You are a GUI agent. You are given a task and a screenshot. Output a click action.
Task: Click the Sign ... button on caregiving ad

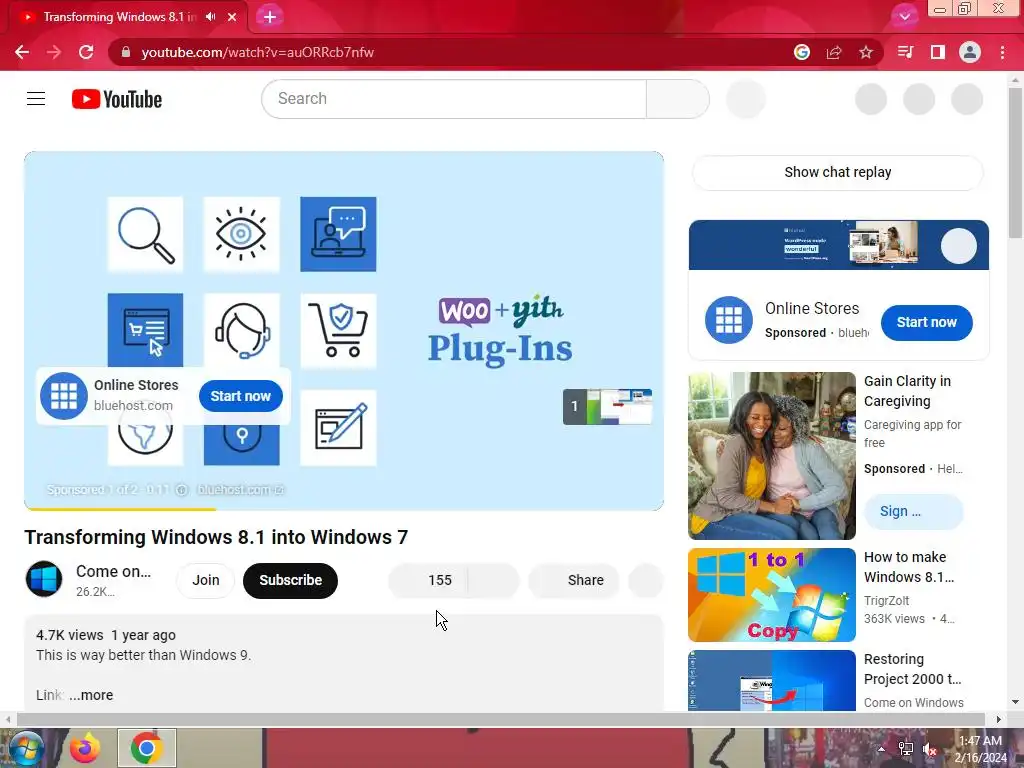pos(912,511)
